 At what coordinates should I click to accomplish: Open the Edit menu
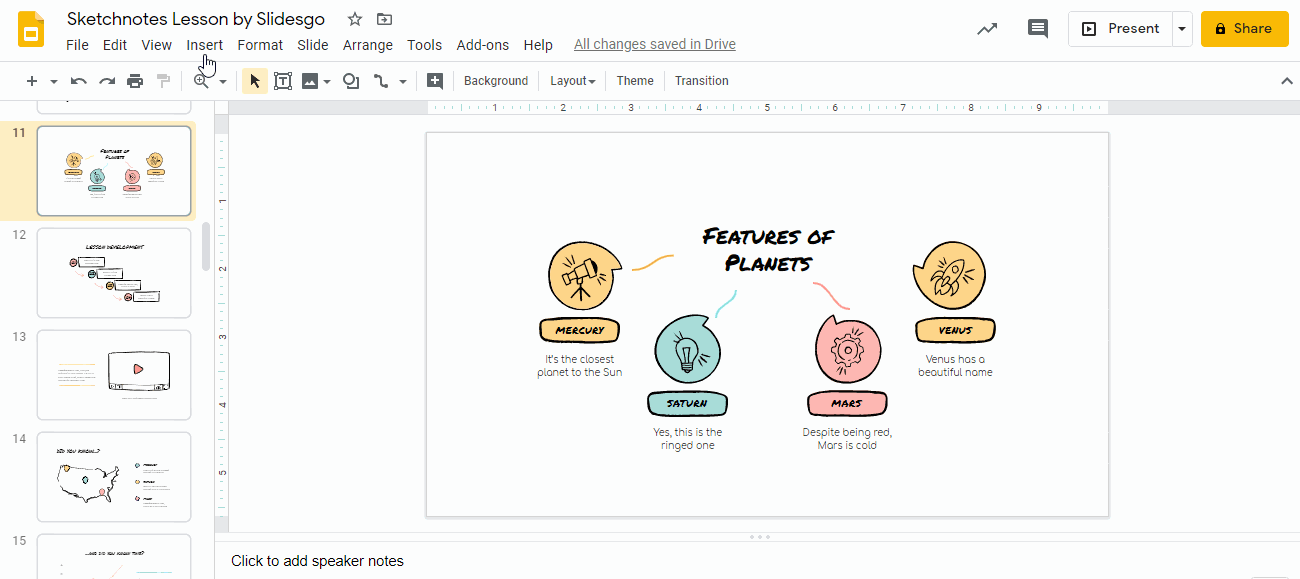click(115, 45)
